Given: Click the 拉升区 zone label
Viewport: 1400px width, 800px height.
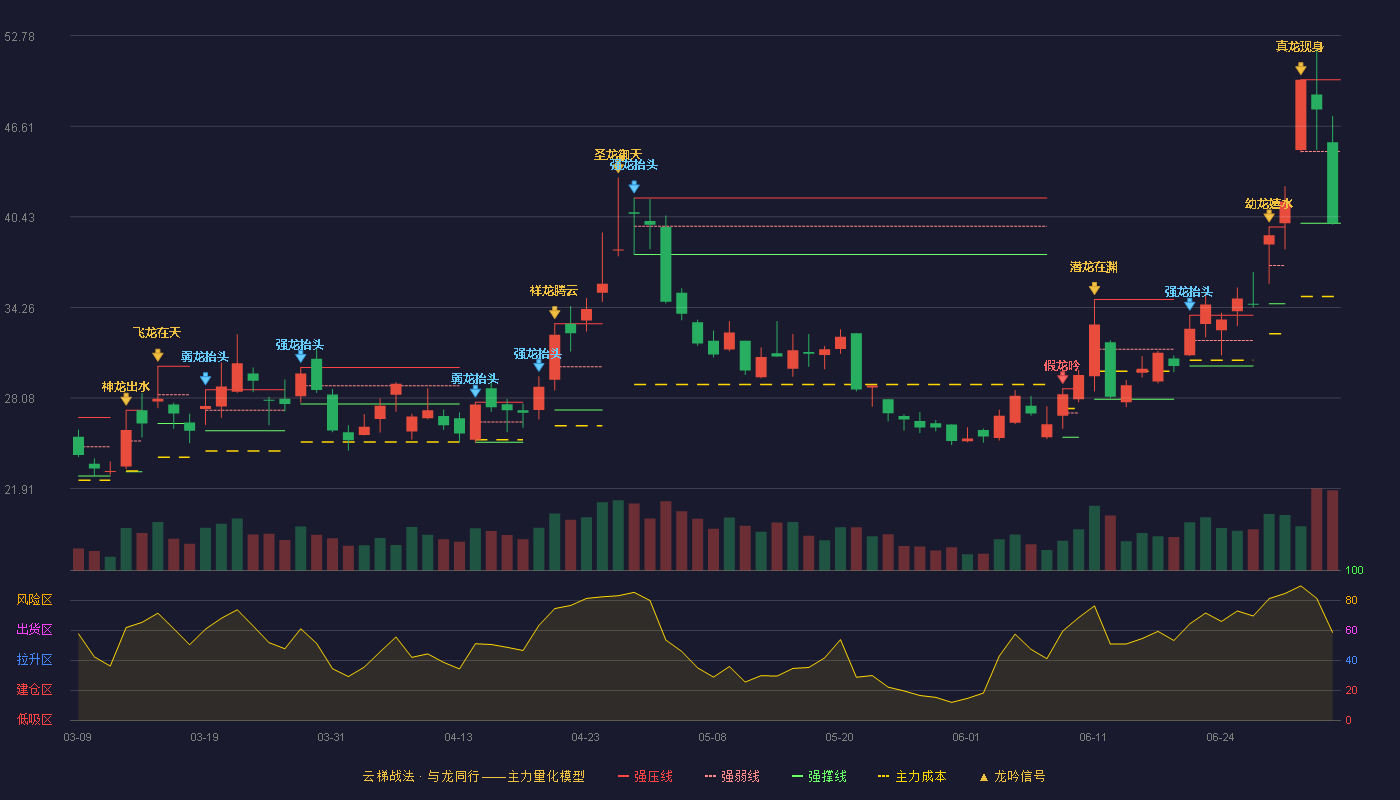Looking at the screenshot, I should 34,660.
